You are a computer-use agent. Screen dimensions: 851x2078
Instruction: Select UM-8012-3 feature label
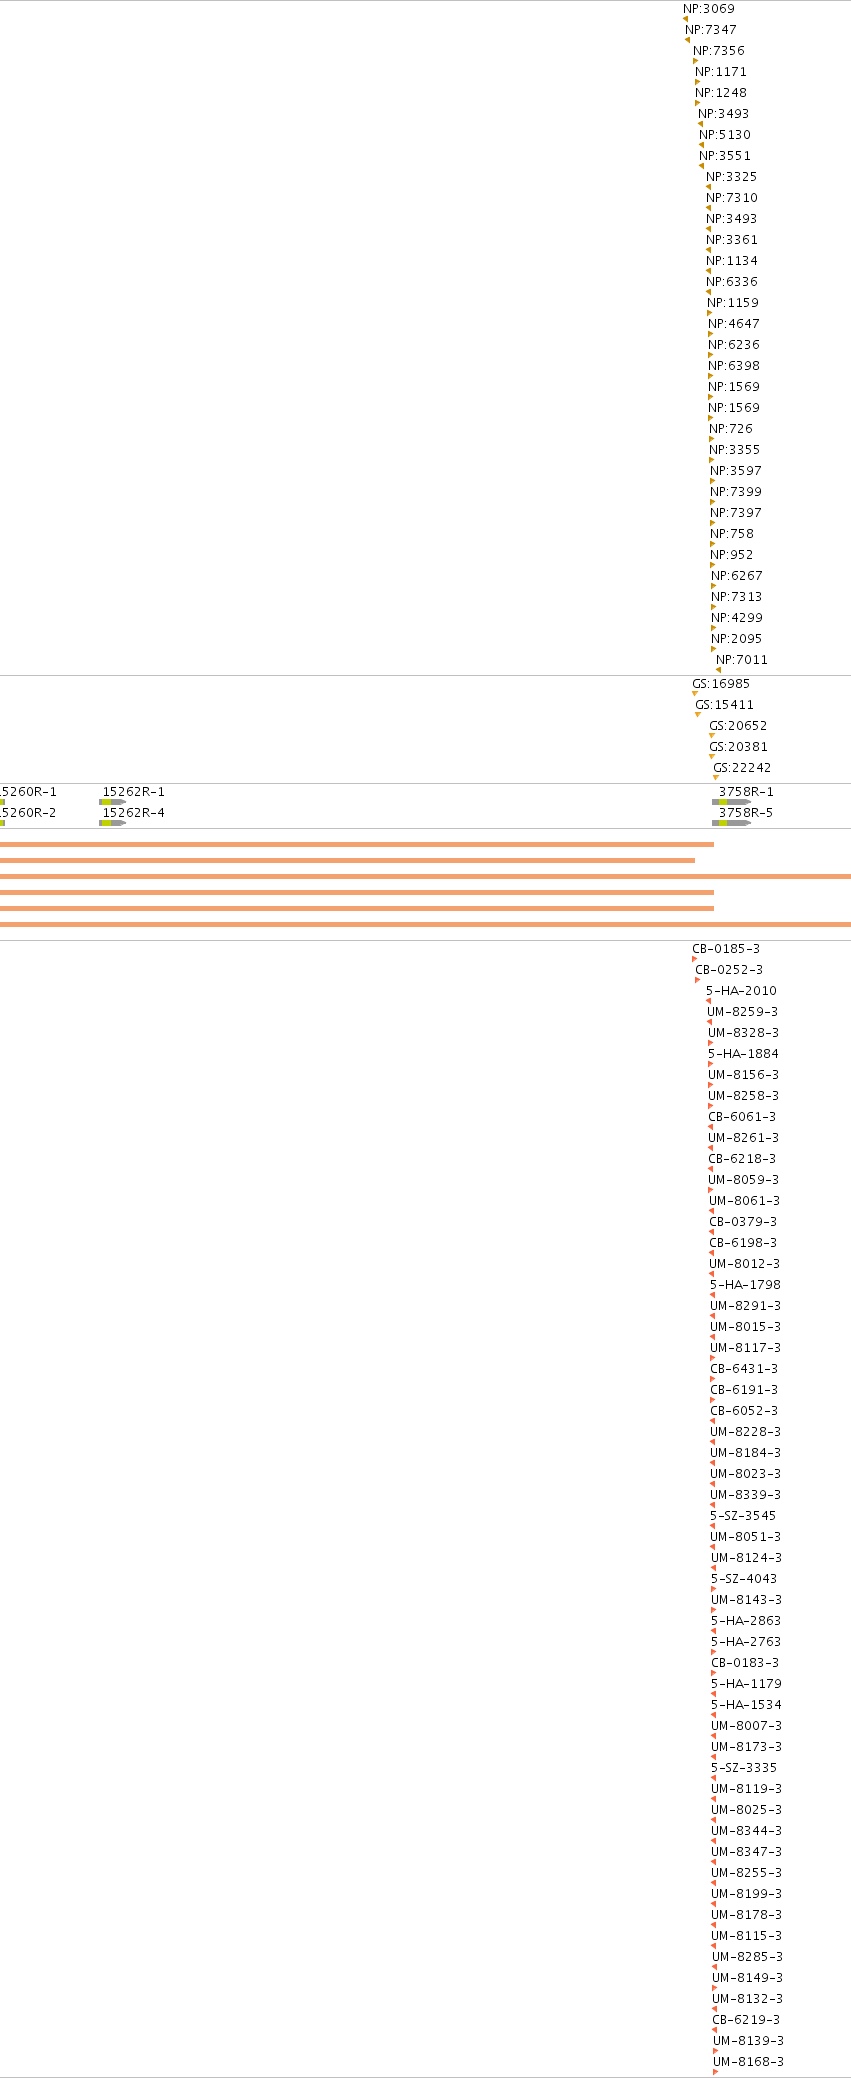pos(745,1264)
